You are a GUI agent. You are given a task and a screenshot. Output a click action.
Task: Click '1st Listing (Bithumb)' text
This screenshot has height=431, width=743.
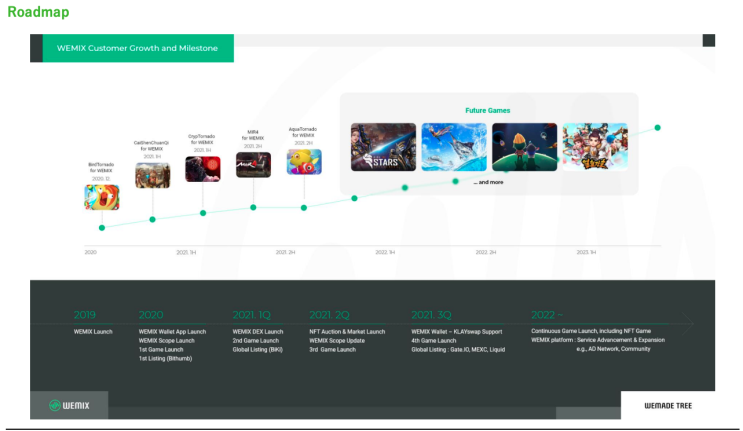165,359
